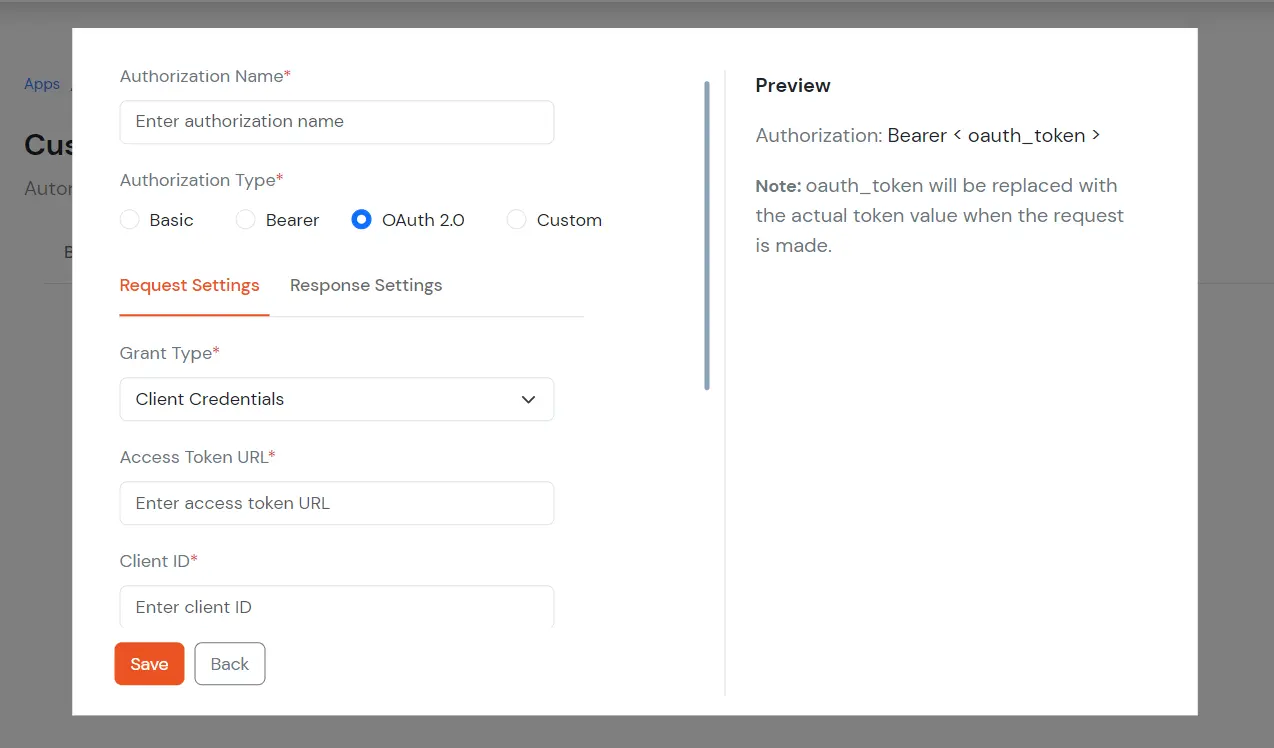1274x748 pixels.
Task: Click the Authorization Name input field
Action: click(x=336, y=121)
